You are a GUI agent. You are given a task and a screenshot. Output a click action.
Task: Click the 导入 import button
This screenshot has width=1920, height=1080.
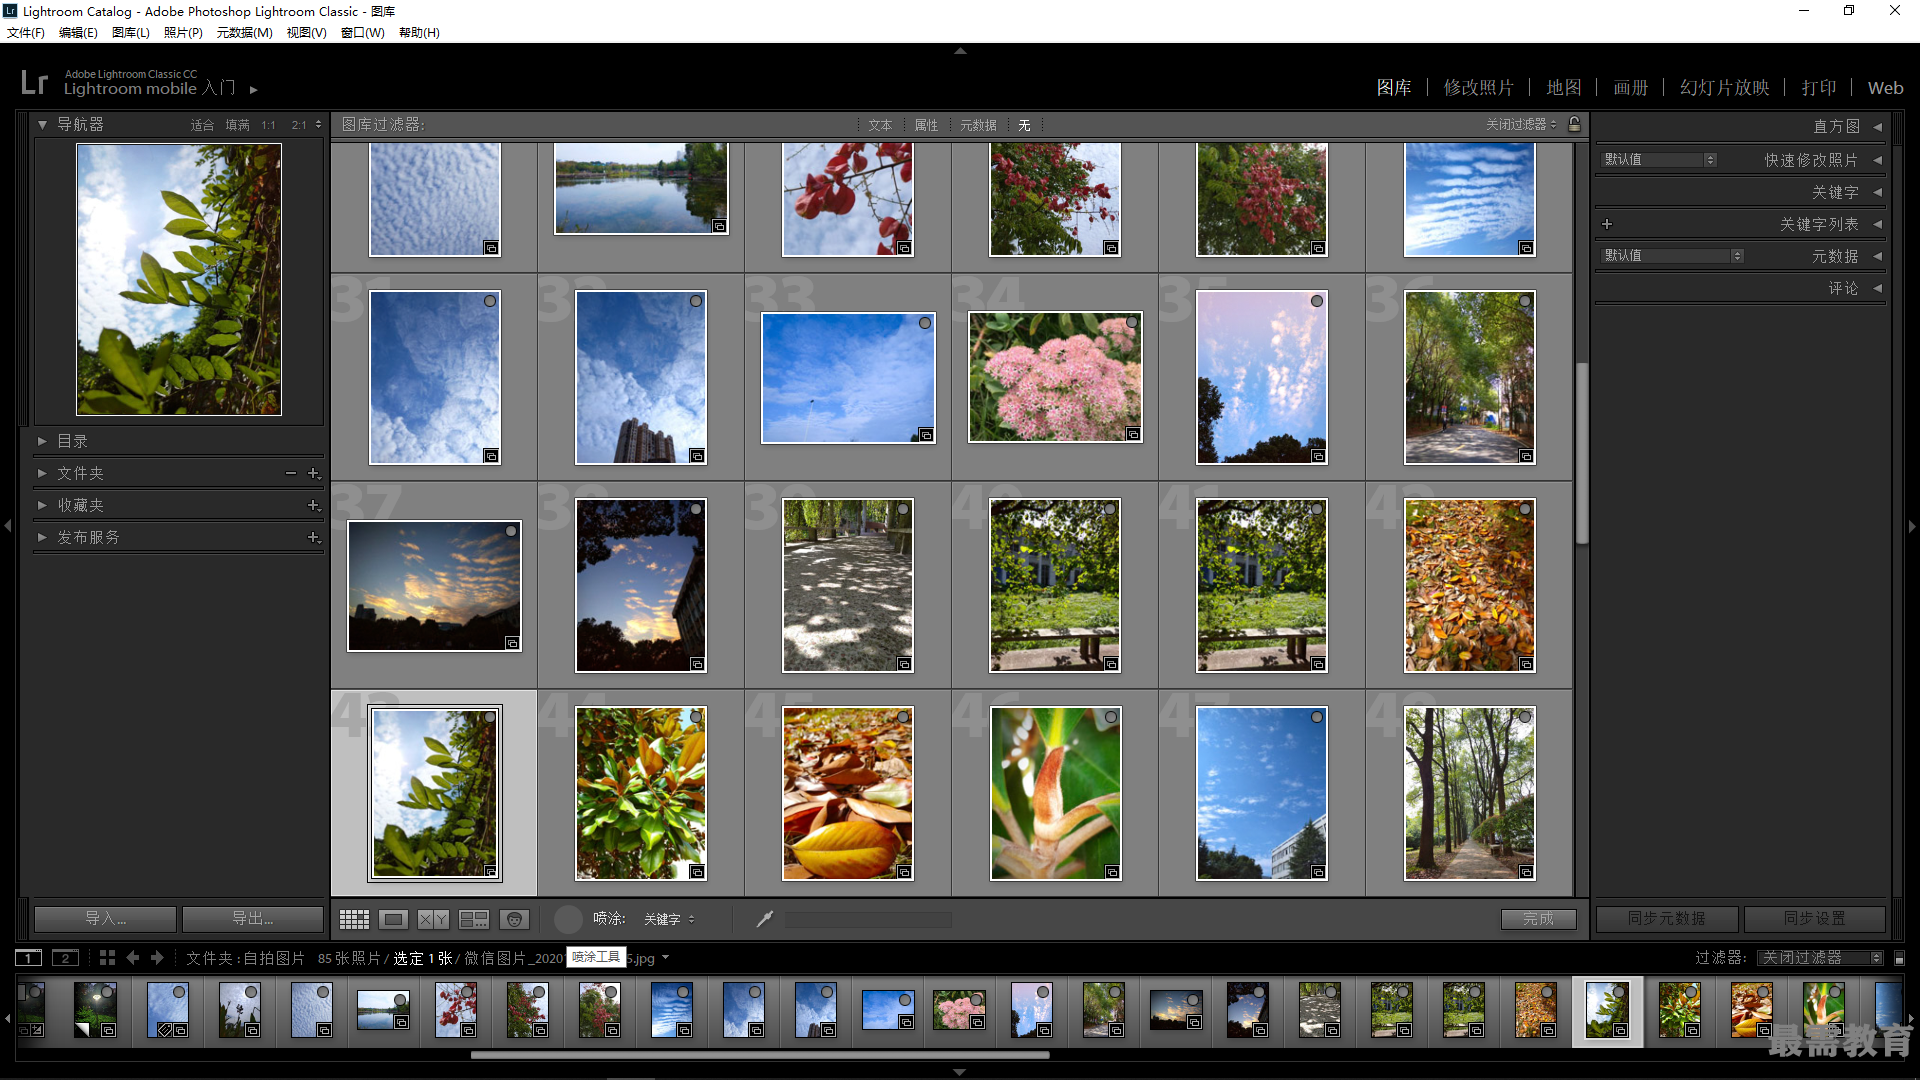(x=105, y=918)
